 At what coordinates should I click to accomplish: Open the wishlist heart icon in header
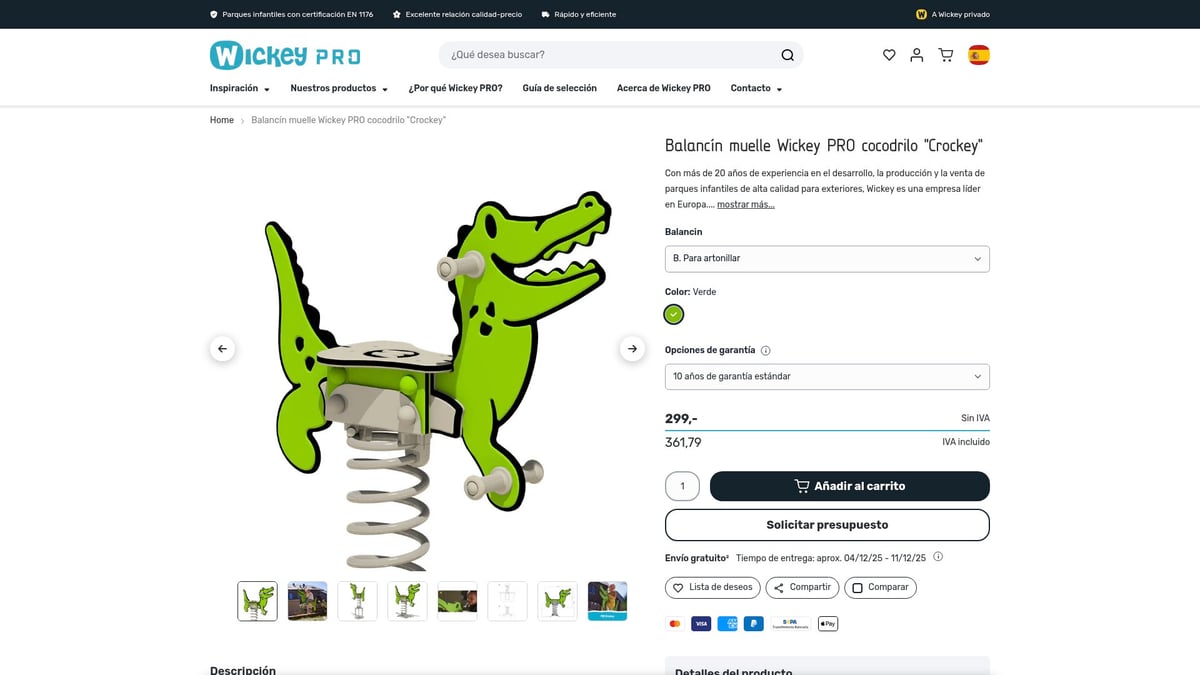pyautogui.click(x=889, y=55)
